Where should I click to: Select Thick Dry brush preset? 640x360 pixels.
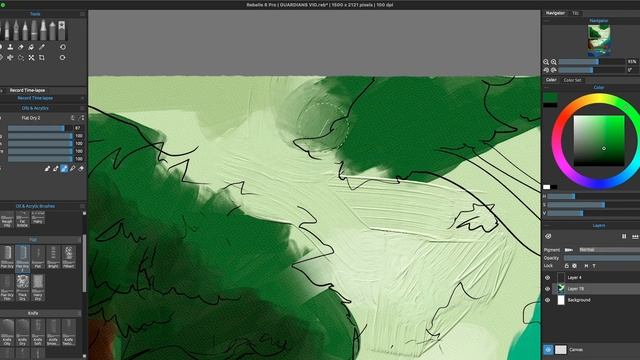tap(22, 287)
